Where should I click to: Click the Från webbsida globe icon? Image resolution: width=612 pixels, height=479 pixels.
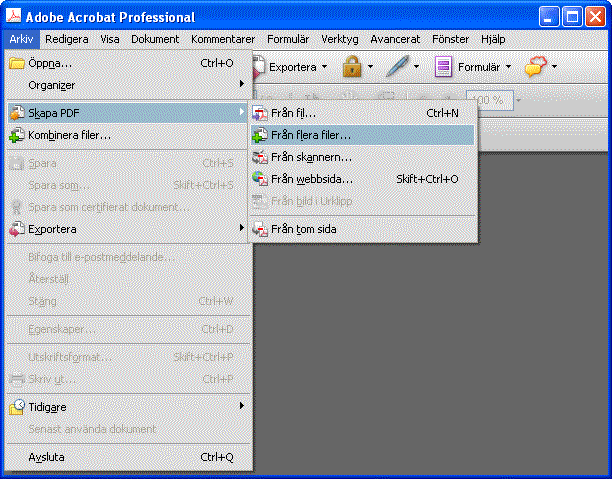pyautogui.click(x=260, y=179)
